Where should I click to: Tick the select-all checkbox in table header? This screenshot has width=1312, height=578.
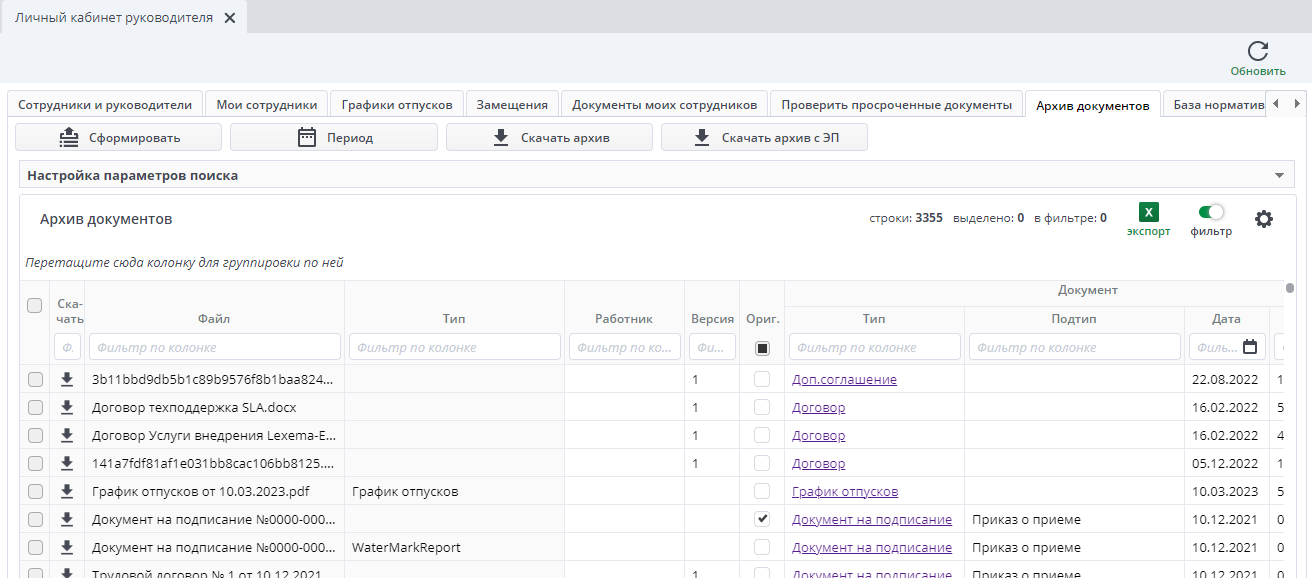coord(35,305)
